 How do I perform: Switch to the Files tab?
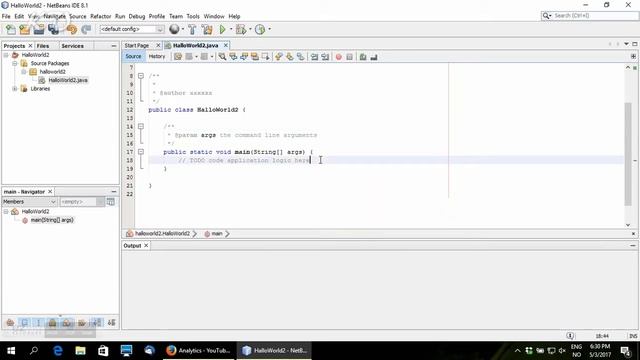43,46
